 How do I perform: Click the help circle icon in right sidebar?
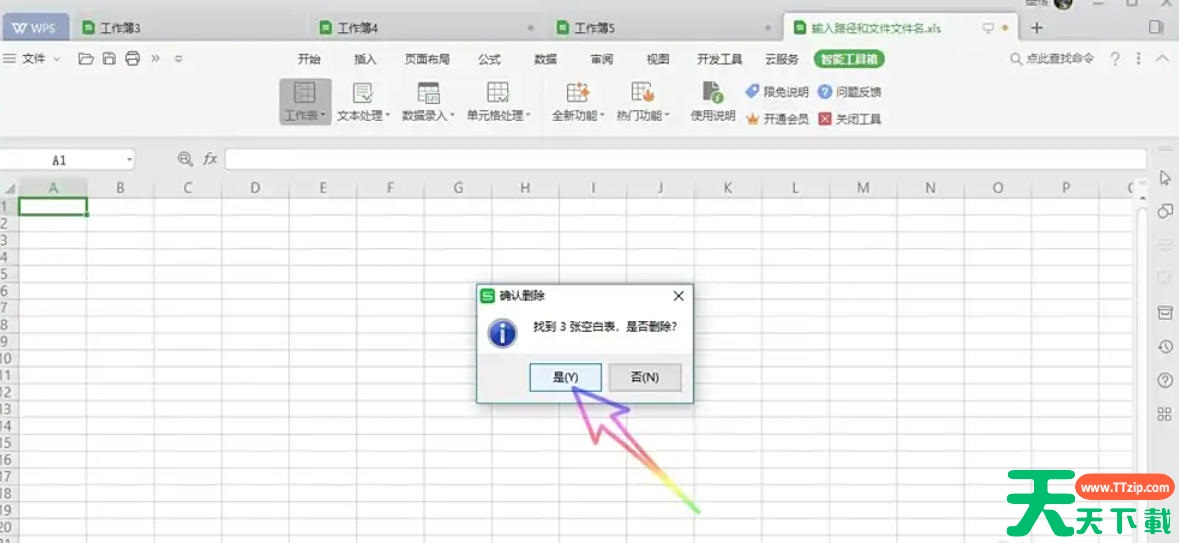[x=1165, y=381]
